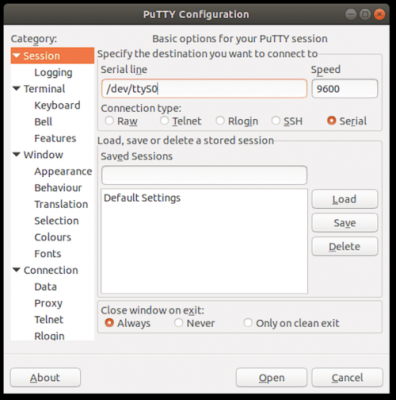The height and width of the screenshot is (400, 396).
Task: Choose Telnet connection type radio
Action: 164,120
